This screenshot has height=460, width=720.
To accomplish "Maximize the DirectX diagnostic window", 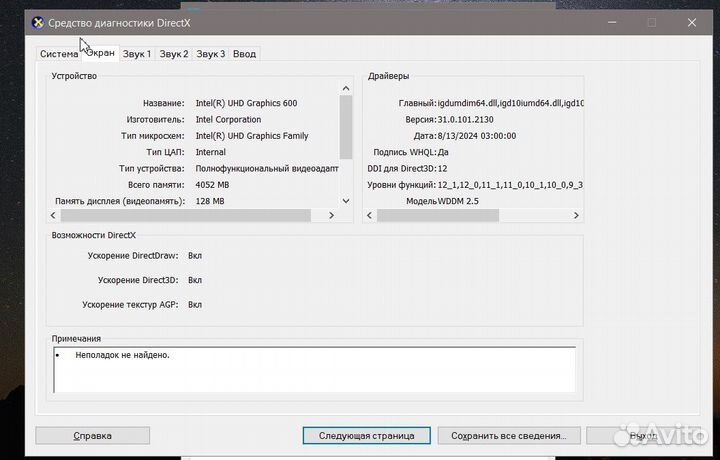I will point(651,22).
